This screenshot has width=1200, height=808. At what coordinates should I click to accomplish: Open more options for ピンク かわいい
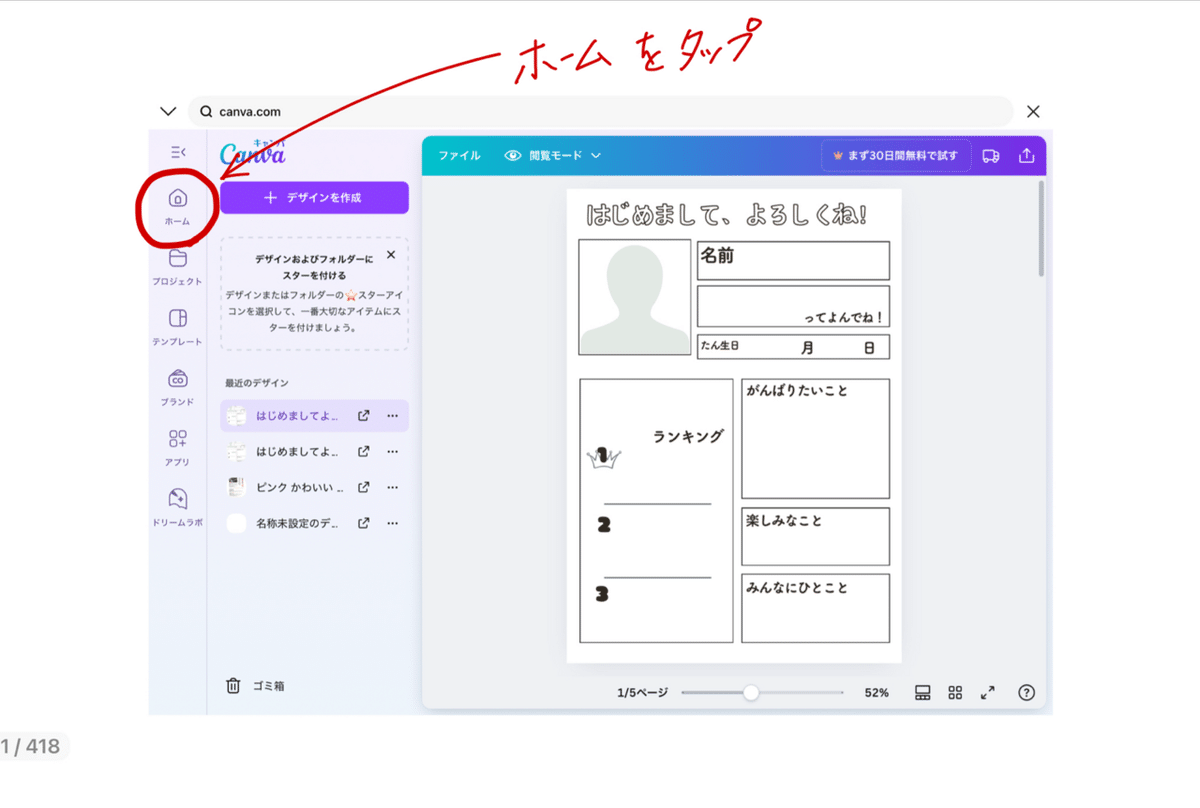pyautogui.click(x=393, y=487)
